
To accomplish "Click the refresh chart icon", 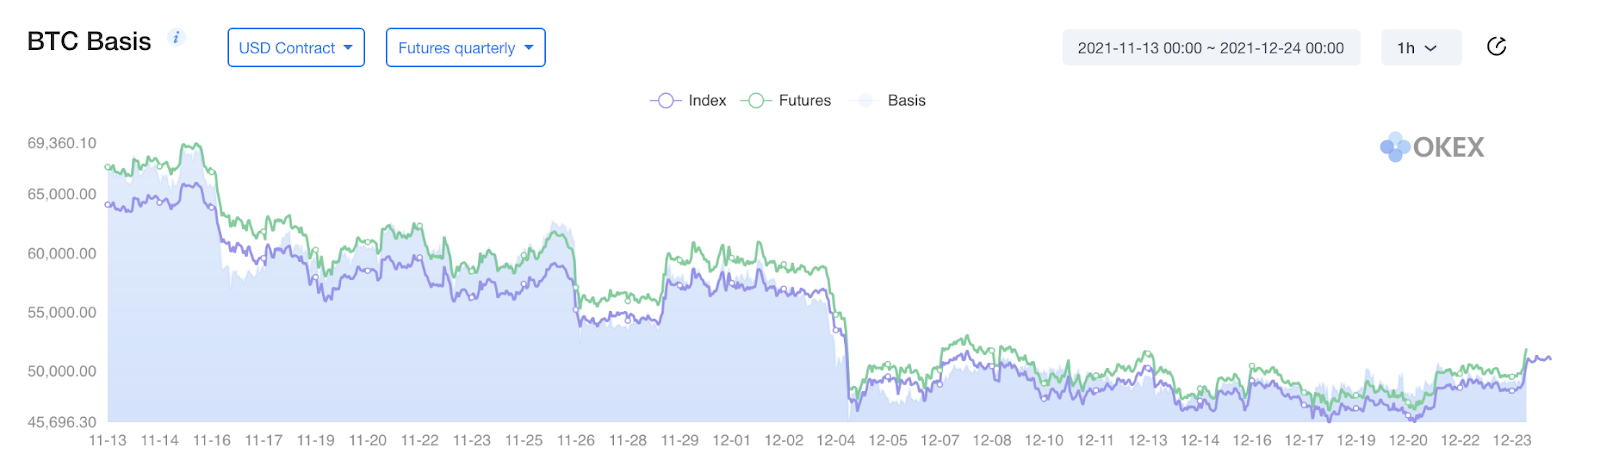I will pos(1496,47).
